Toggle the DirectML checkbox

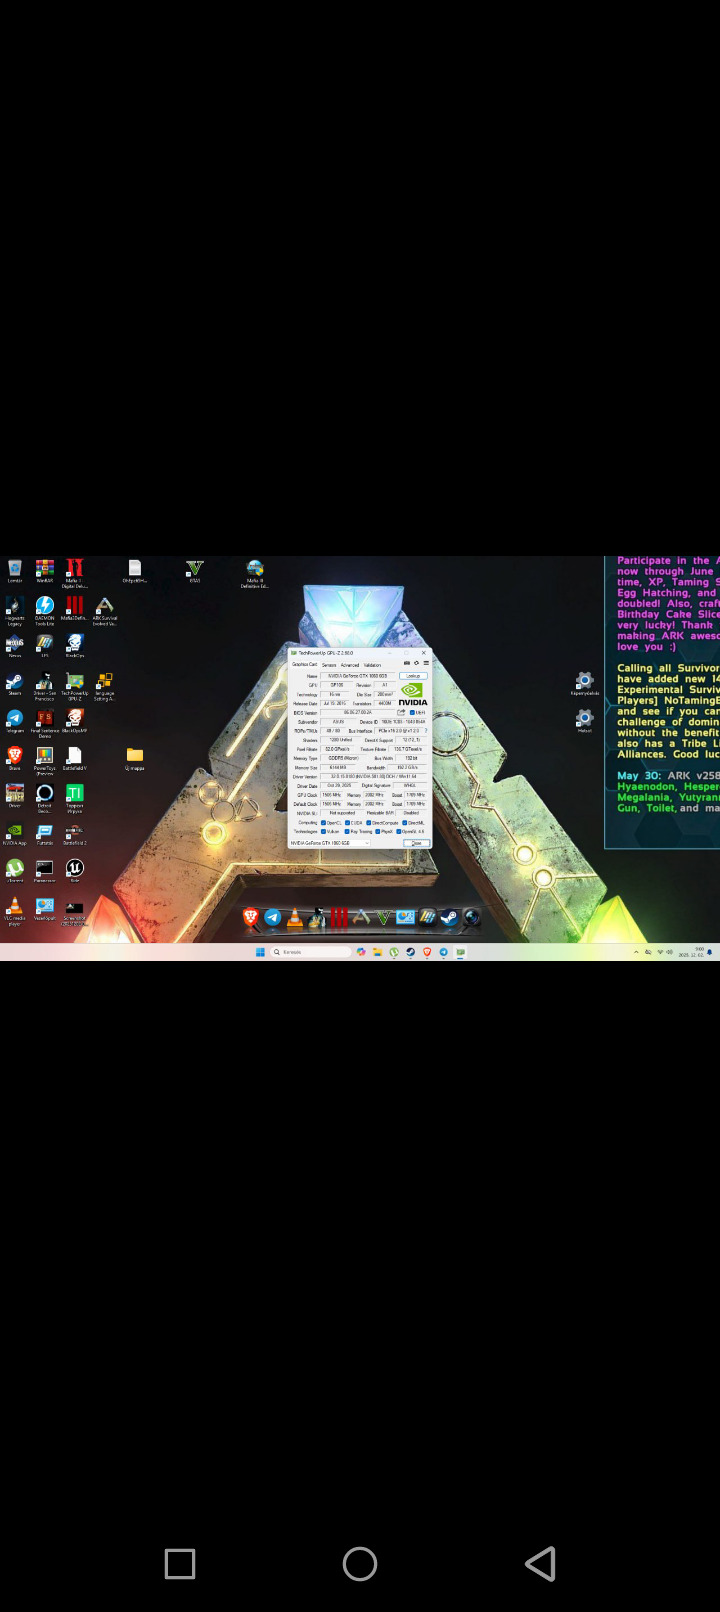pos(405,823)
